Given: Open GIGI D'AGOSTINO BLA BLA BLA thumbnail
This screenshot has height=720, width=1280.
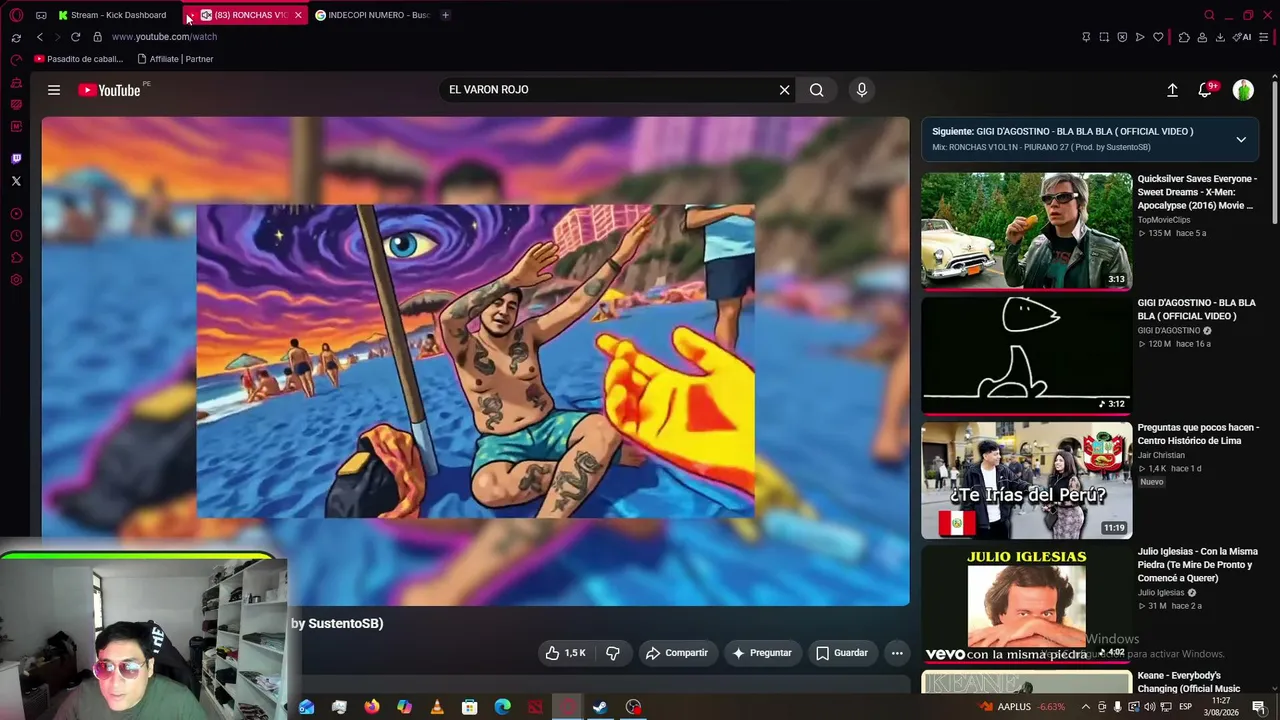Looking at the screenshot, I should pyautogui.click(x=1027, y=355).
